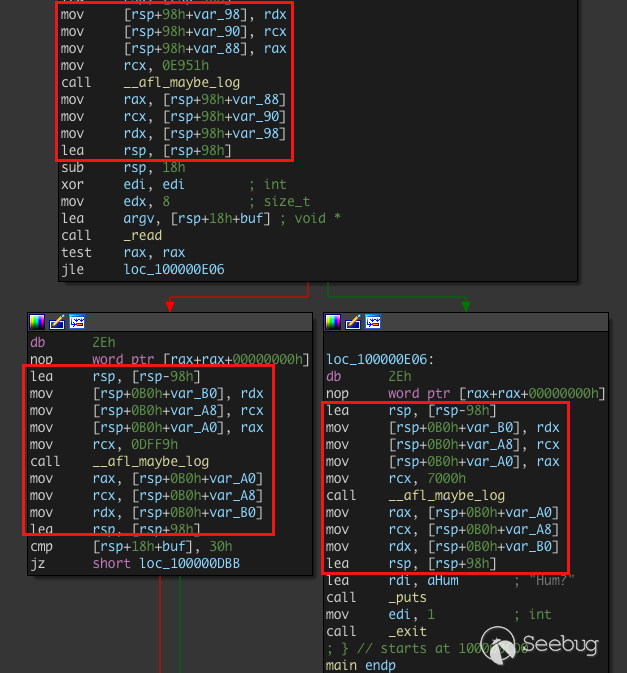627x673 pixels.
Task: Open the color palette icon of the 0DFF9h node
Action: [37, 321]
